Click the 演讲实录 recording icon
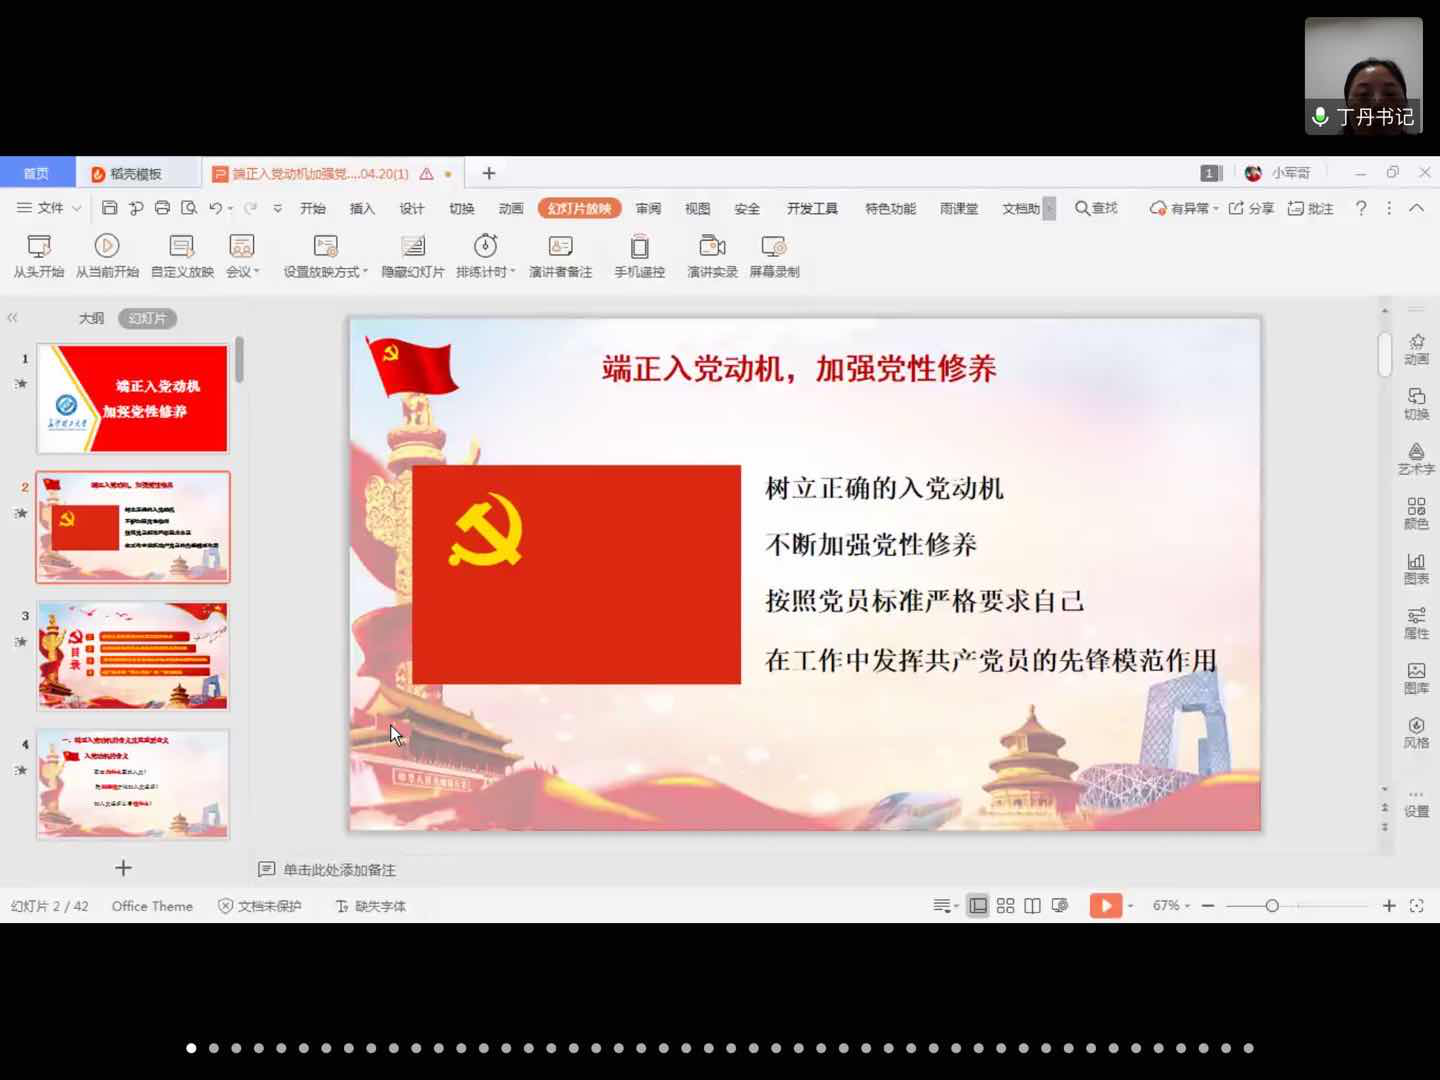Screen dimensions: 1440x1080 pos(712,246)
